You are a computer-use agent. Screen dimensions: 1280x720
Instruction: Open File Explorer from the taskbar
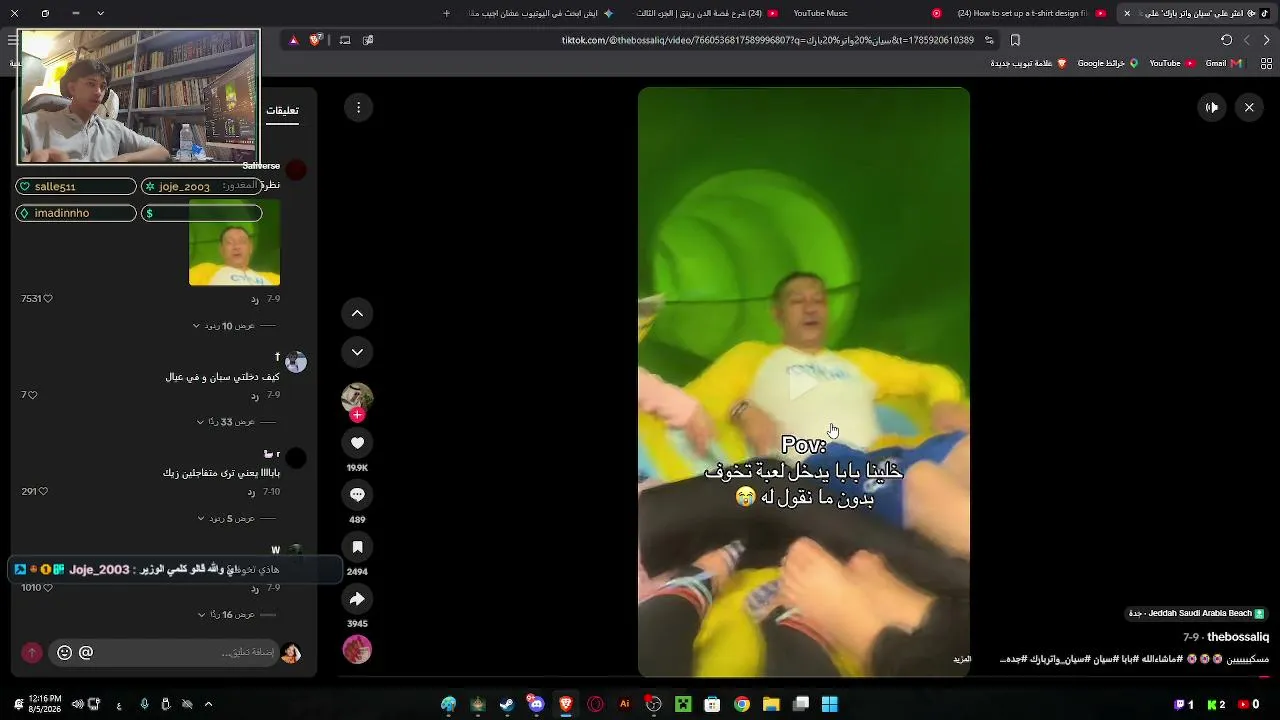tap(771, 704)
